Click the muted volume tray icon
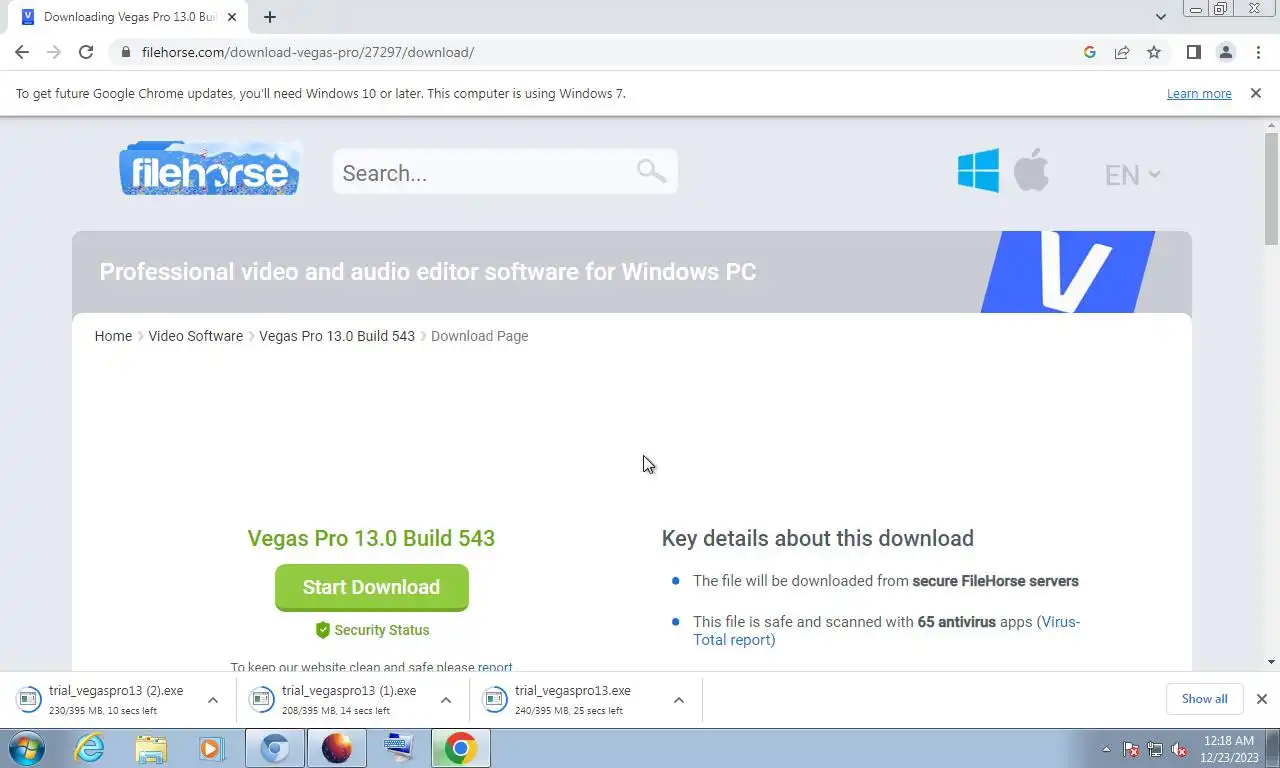Viewport: 1280px width, 768px height. click(x=1179, y=749)
